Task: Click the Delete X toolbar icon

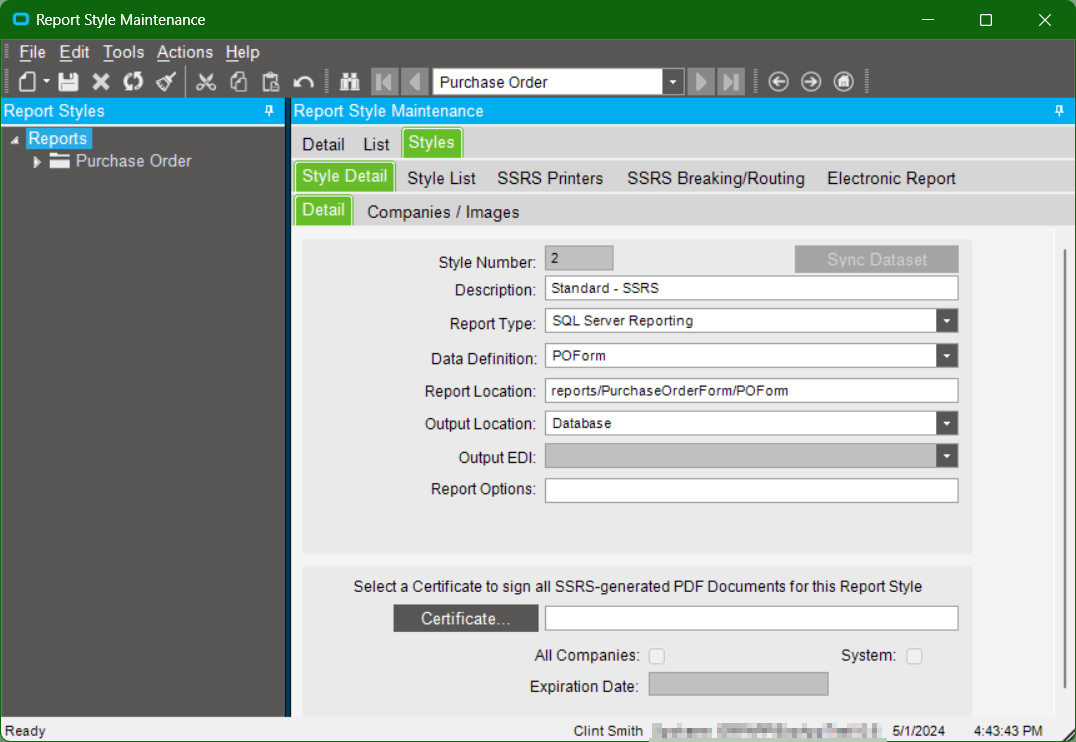Action: pos(101,82)
